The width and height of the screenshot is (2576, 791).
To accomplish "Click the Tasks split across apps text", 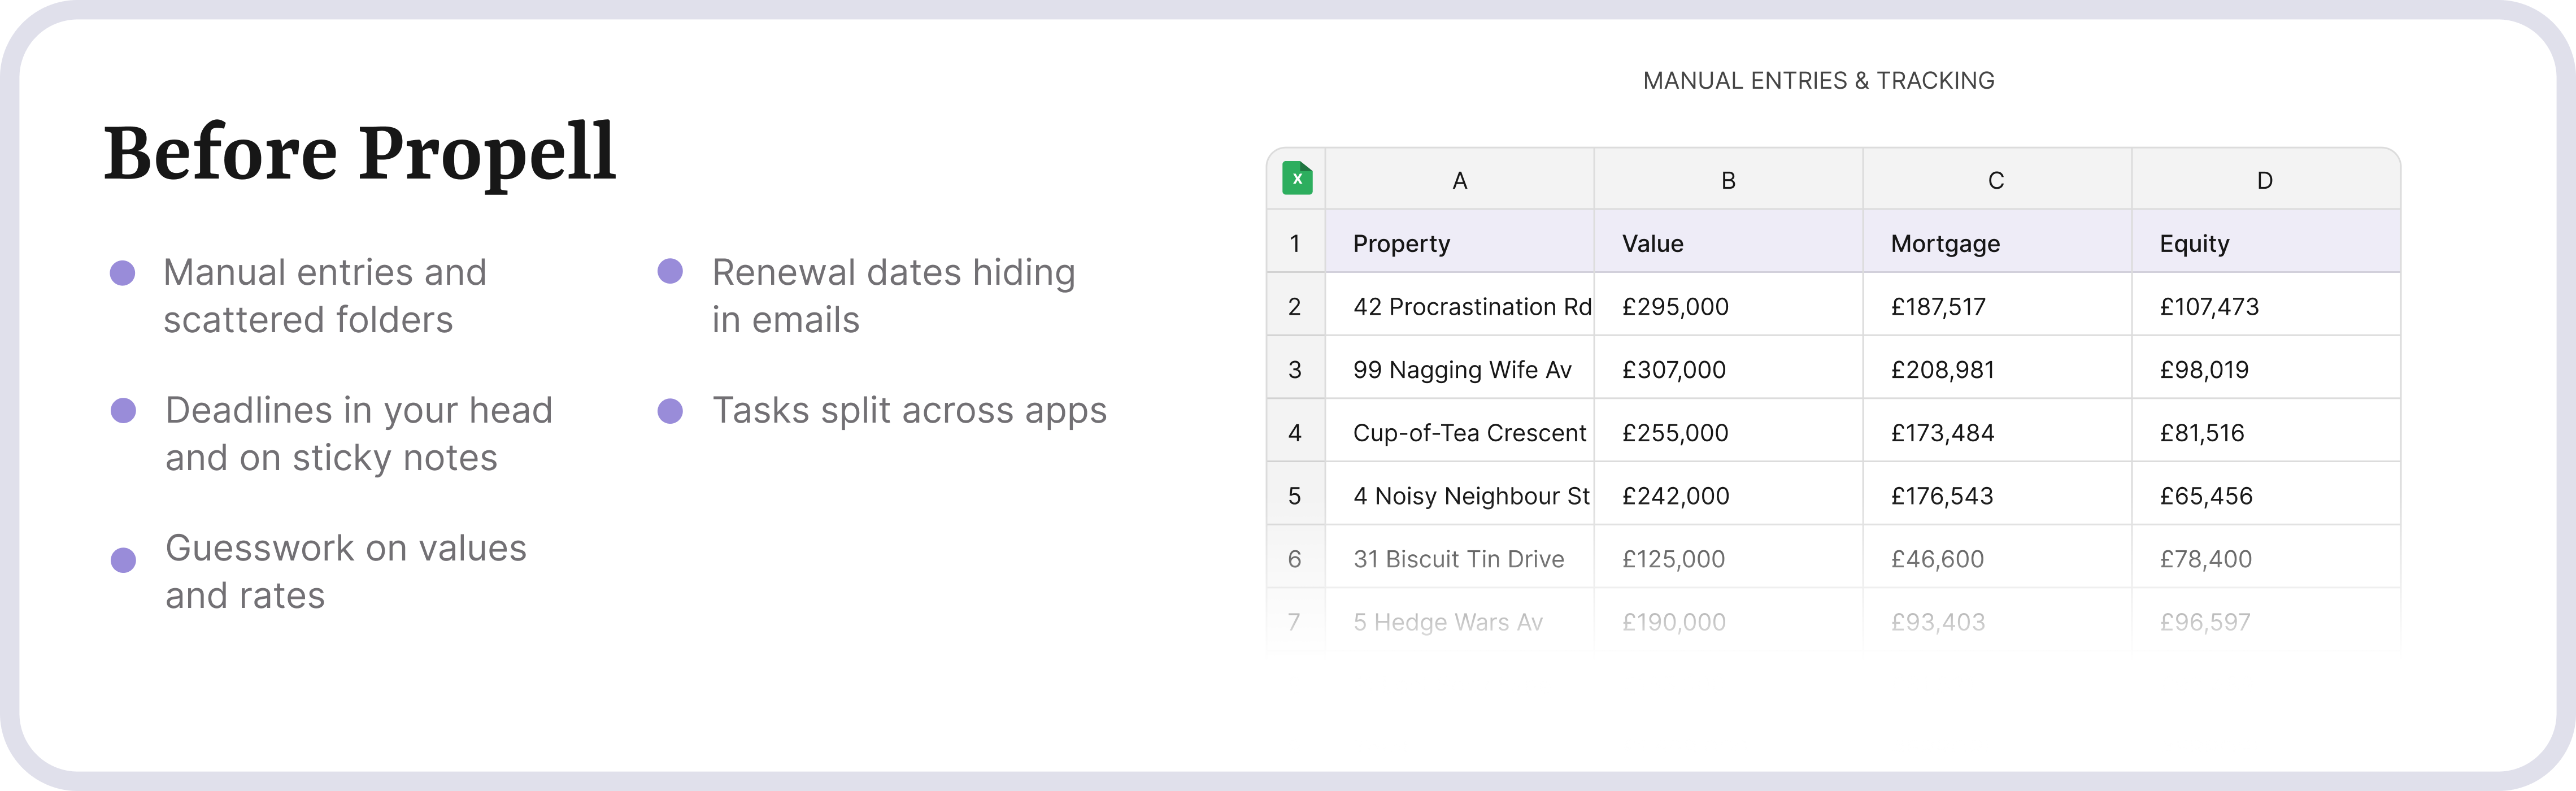I will click(909, 411).
